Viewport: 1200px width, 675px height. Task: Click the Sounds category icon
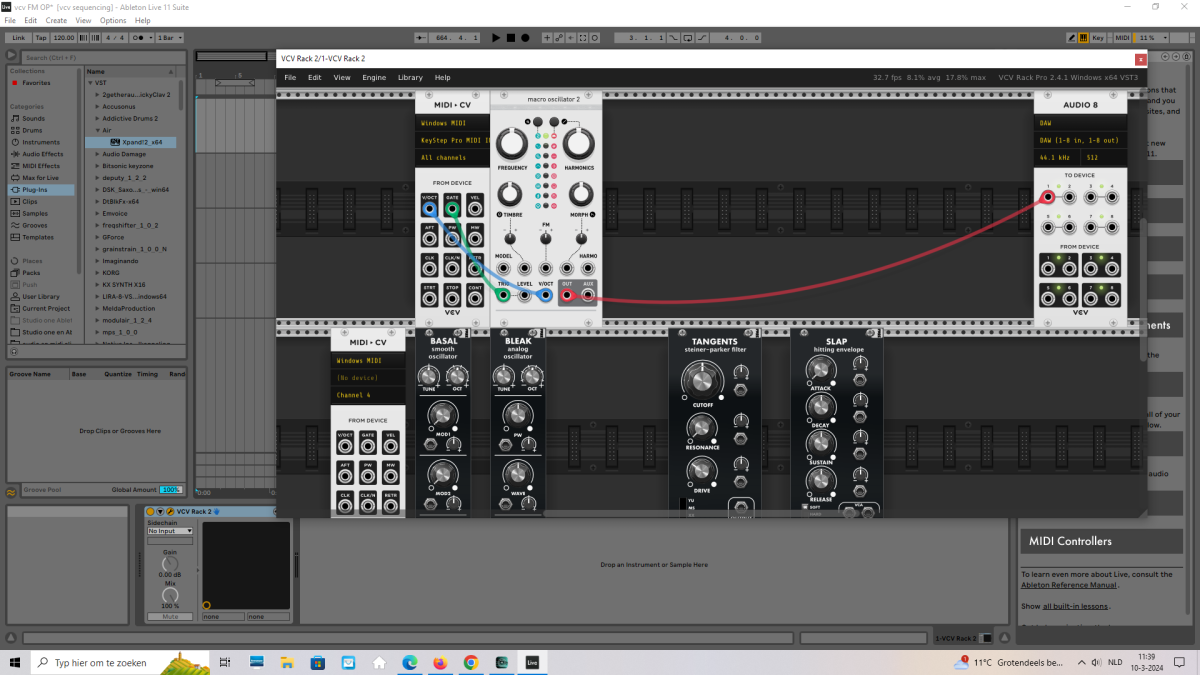coord(15,118)
